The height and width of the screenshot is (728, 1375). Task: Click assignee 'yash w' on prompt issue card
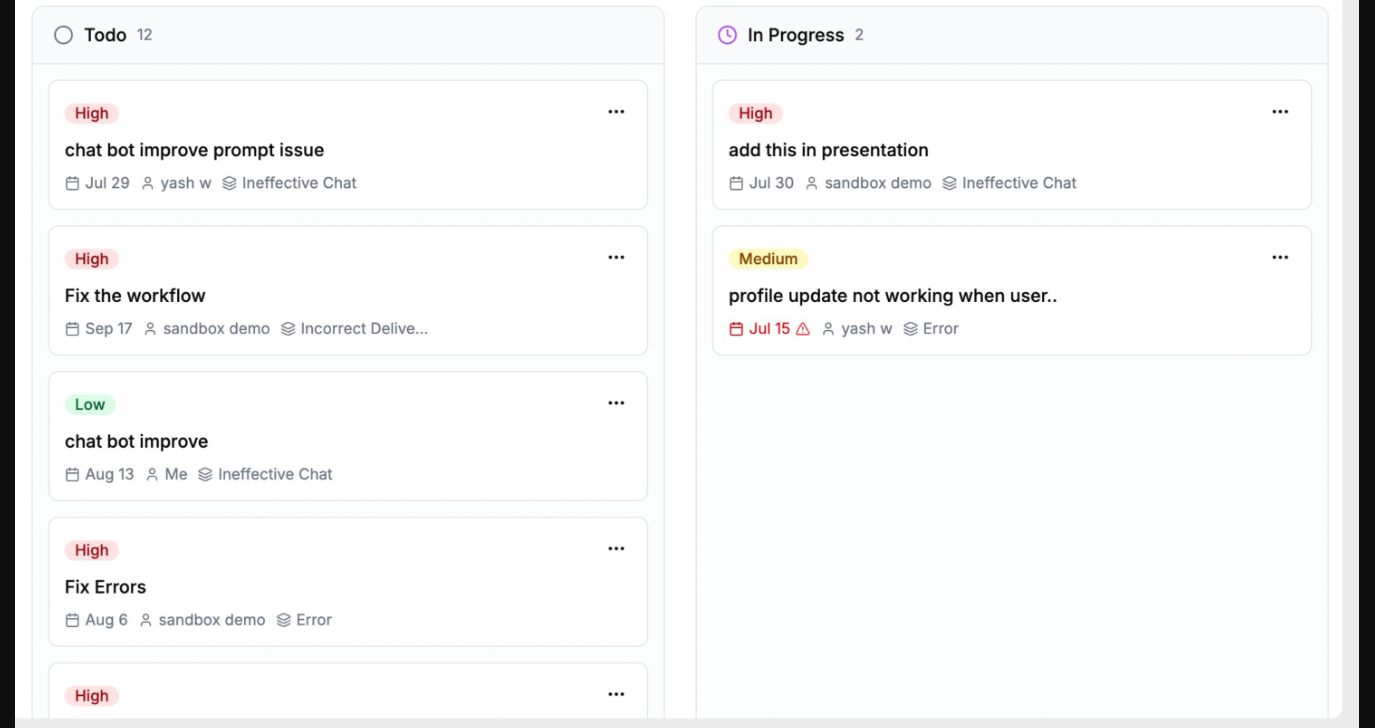186,183
